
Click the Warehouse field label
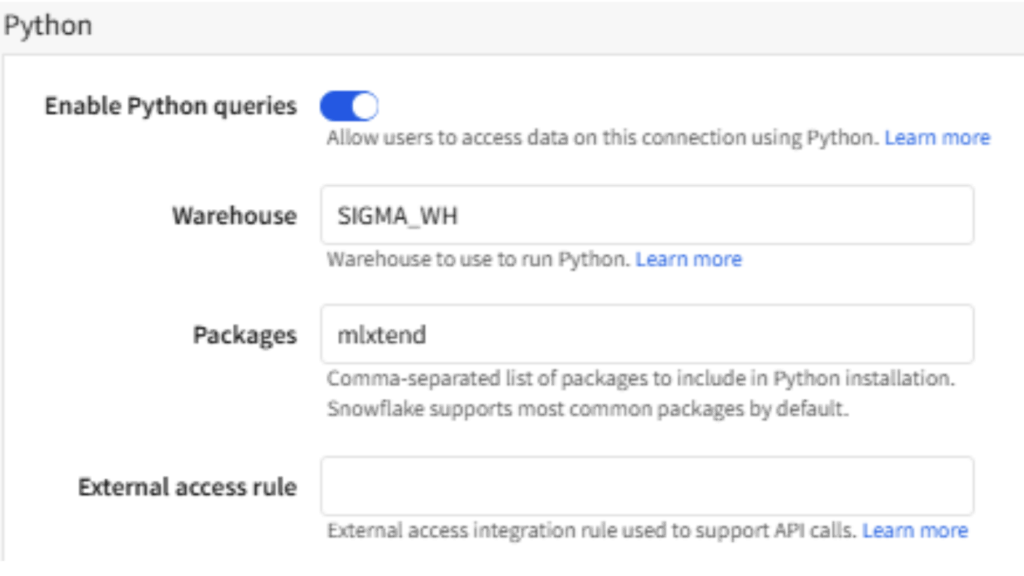pos(234,216)
